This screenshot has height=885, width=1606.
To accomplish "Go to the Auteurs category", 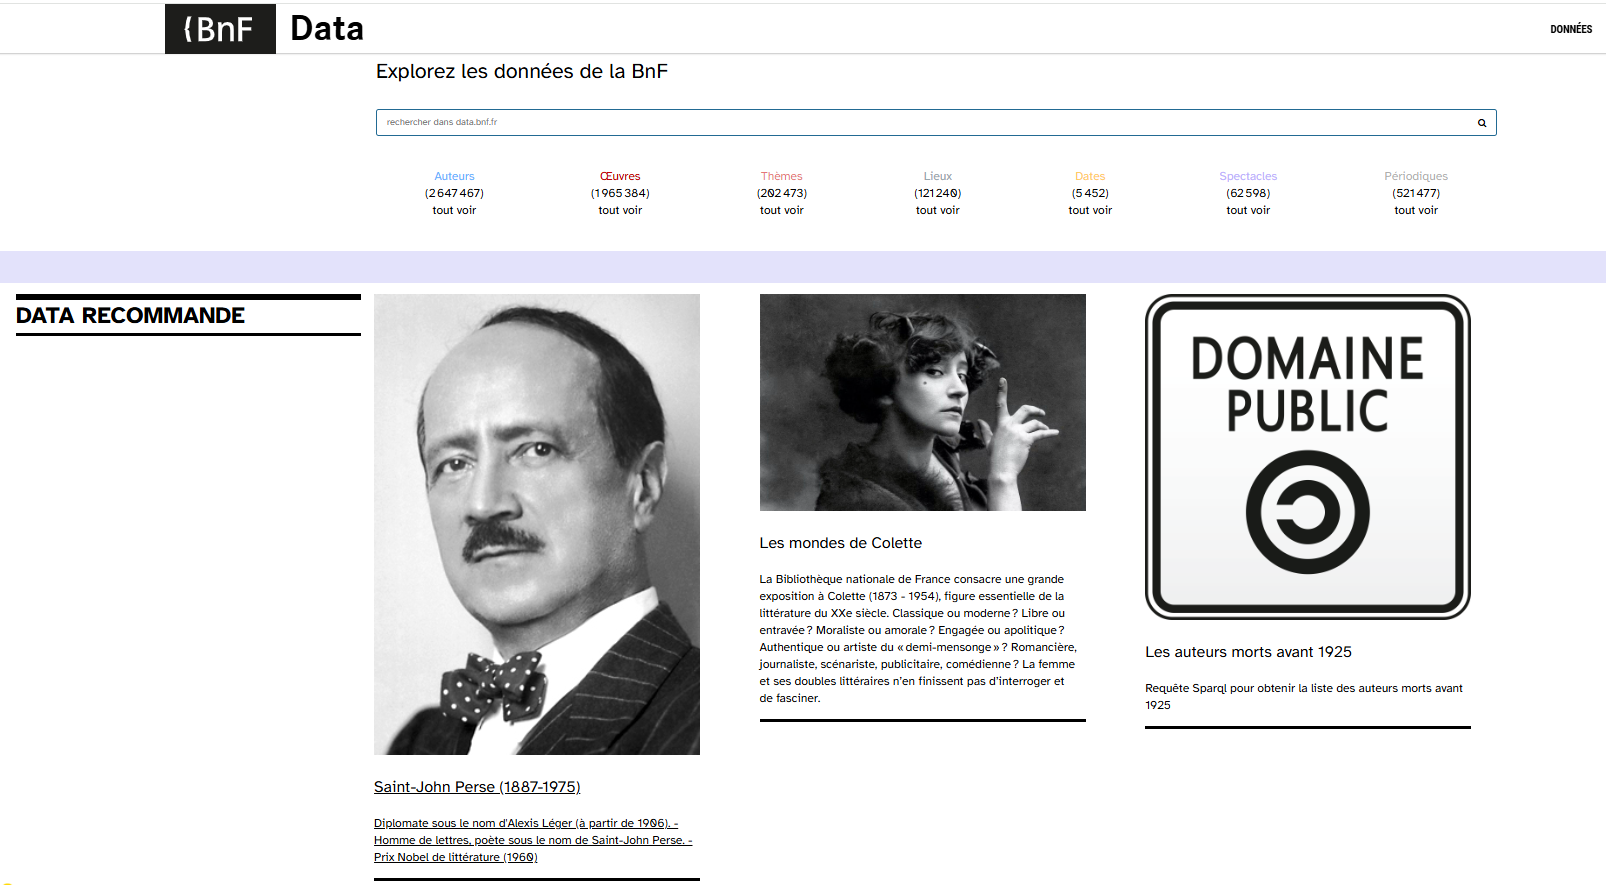I will pos(454,176).
